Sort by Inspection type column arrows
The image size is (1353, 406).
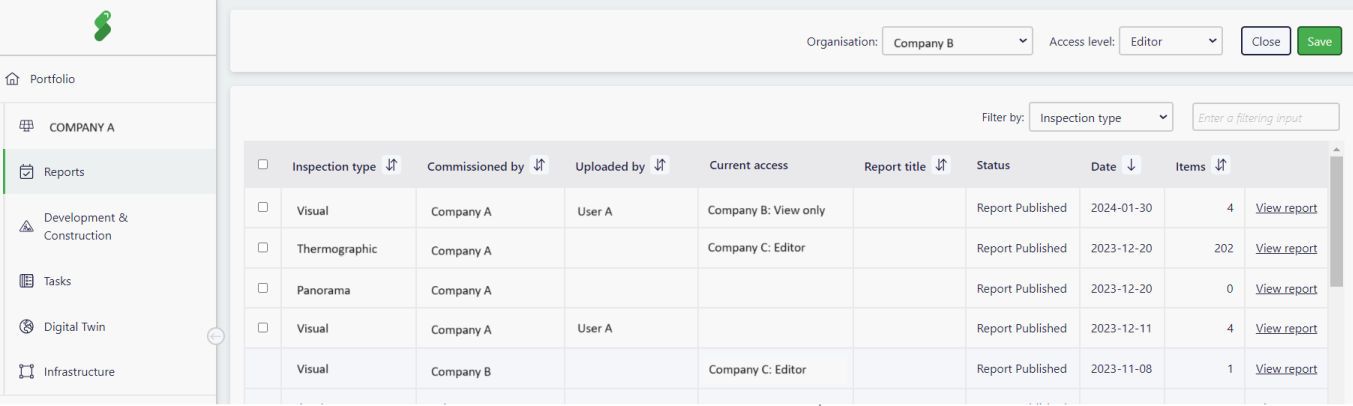click(392, 166)
